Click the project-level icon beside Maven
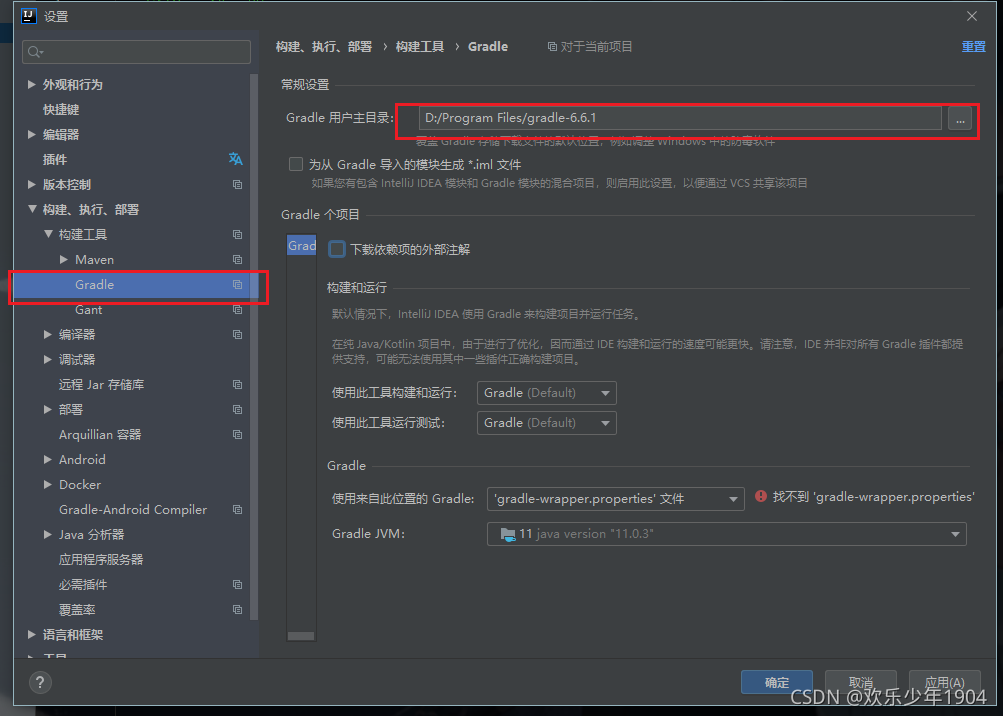The width and height of the screenshot is (1003, 716). click(x=237, y=260)
